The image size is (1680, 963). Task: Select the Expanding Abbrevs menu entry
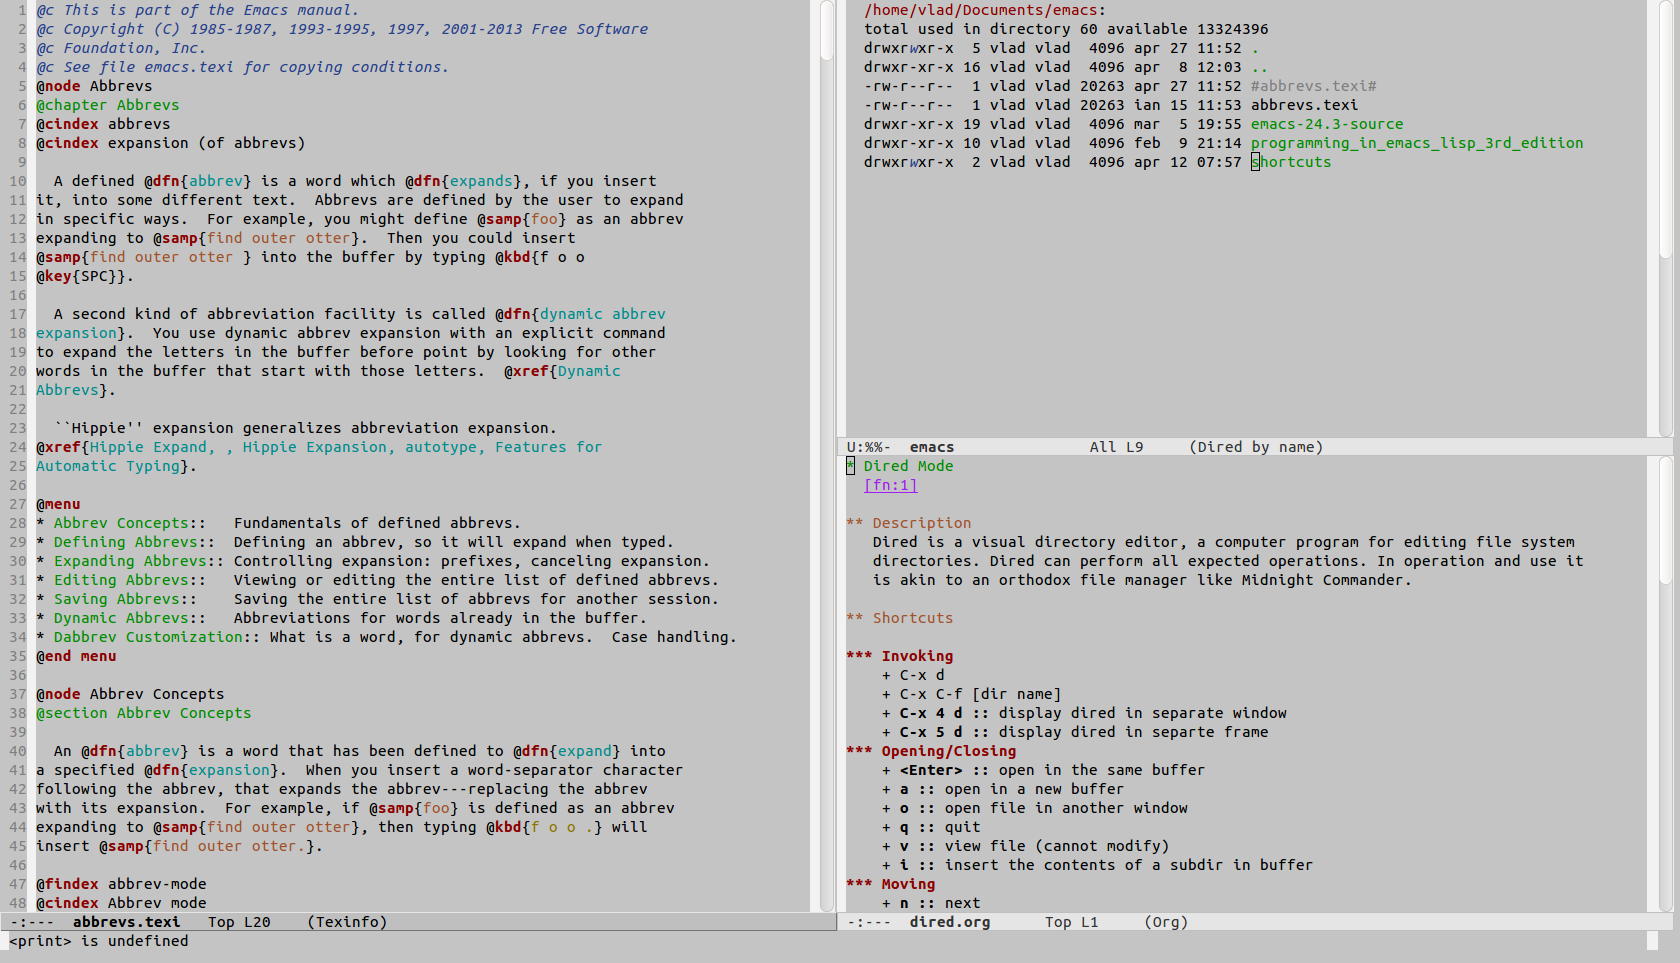130,561
